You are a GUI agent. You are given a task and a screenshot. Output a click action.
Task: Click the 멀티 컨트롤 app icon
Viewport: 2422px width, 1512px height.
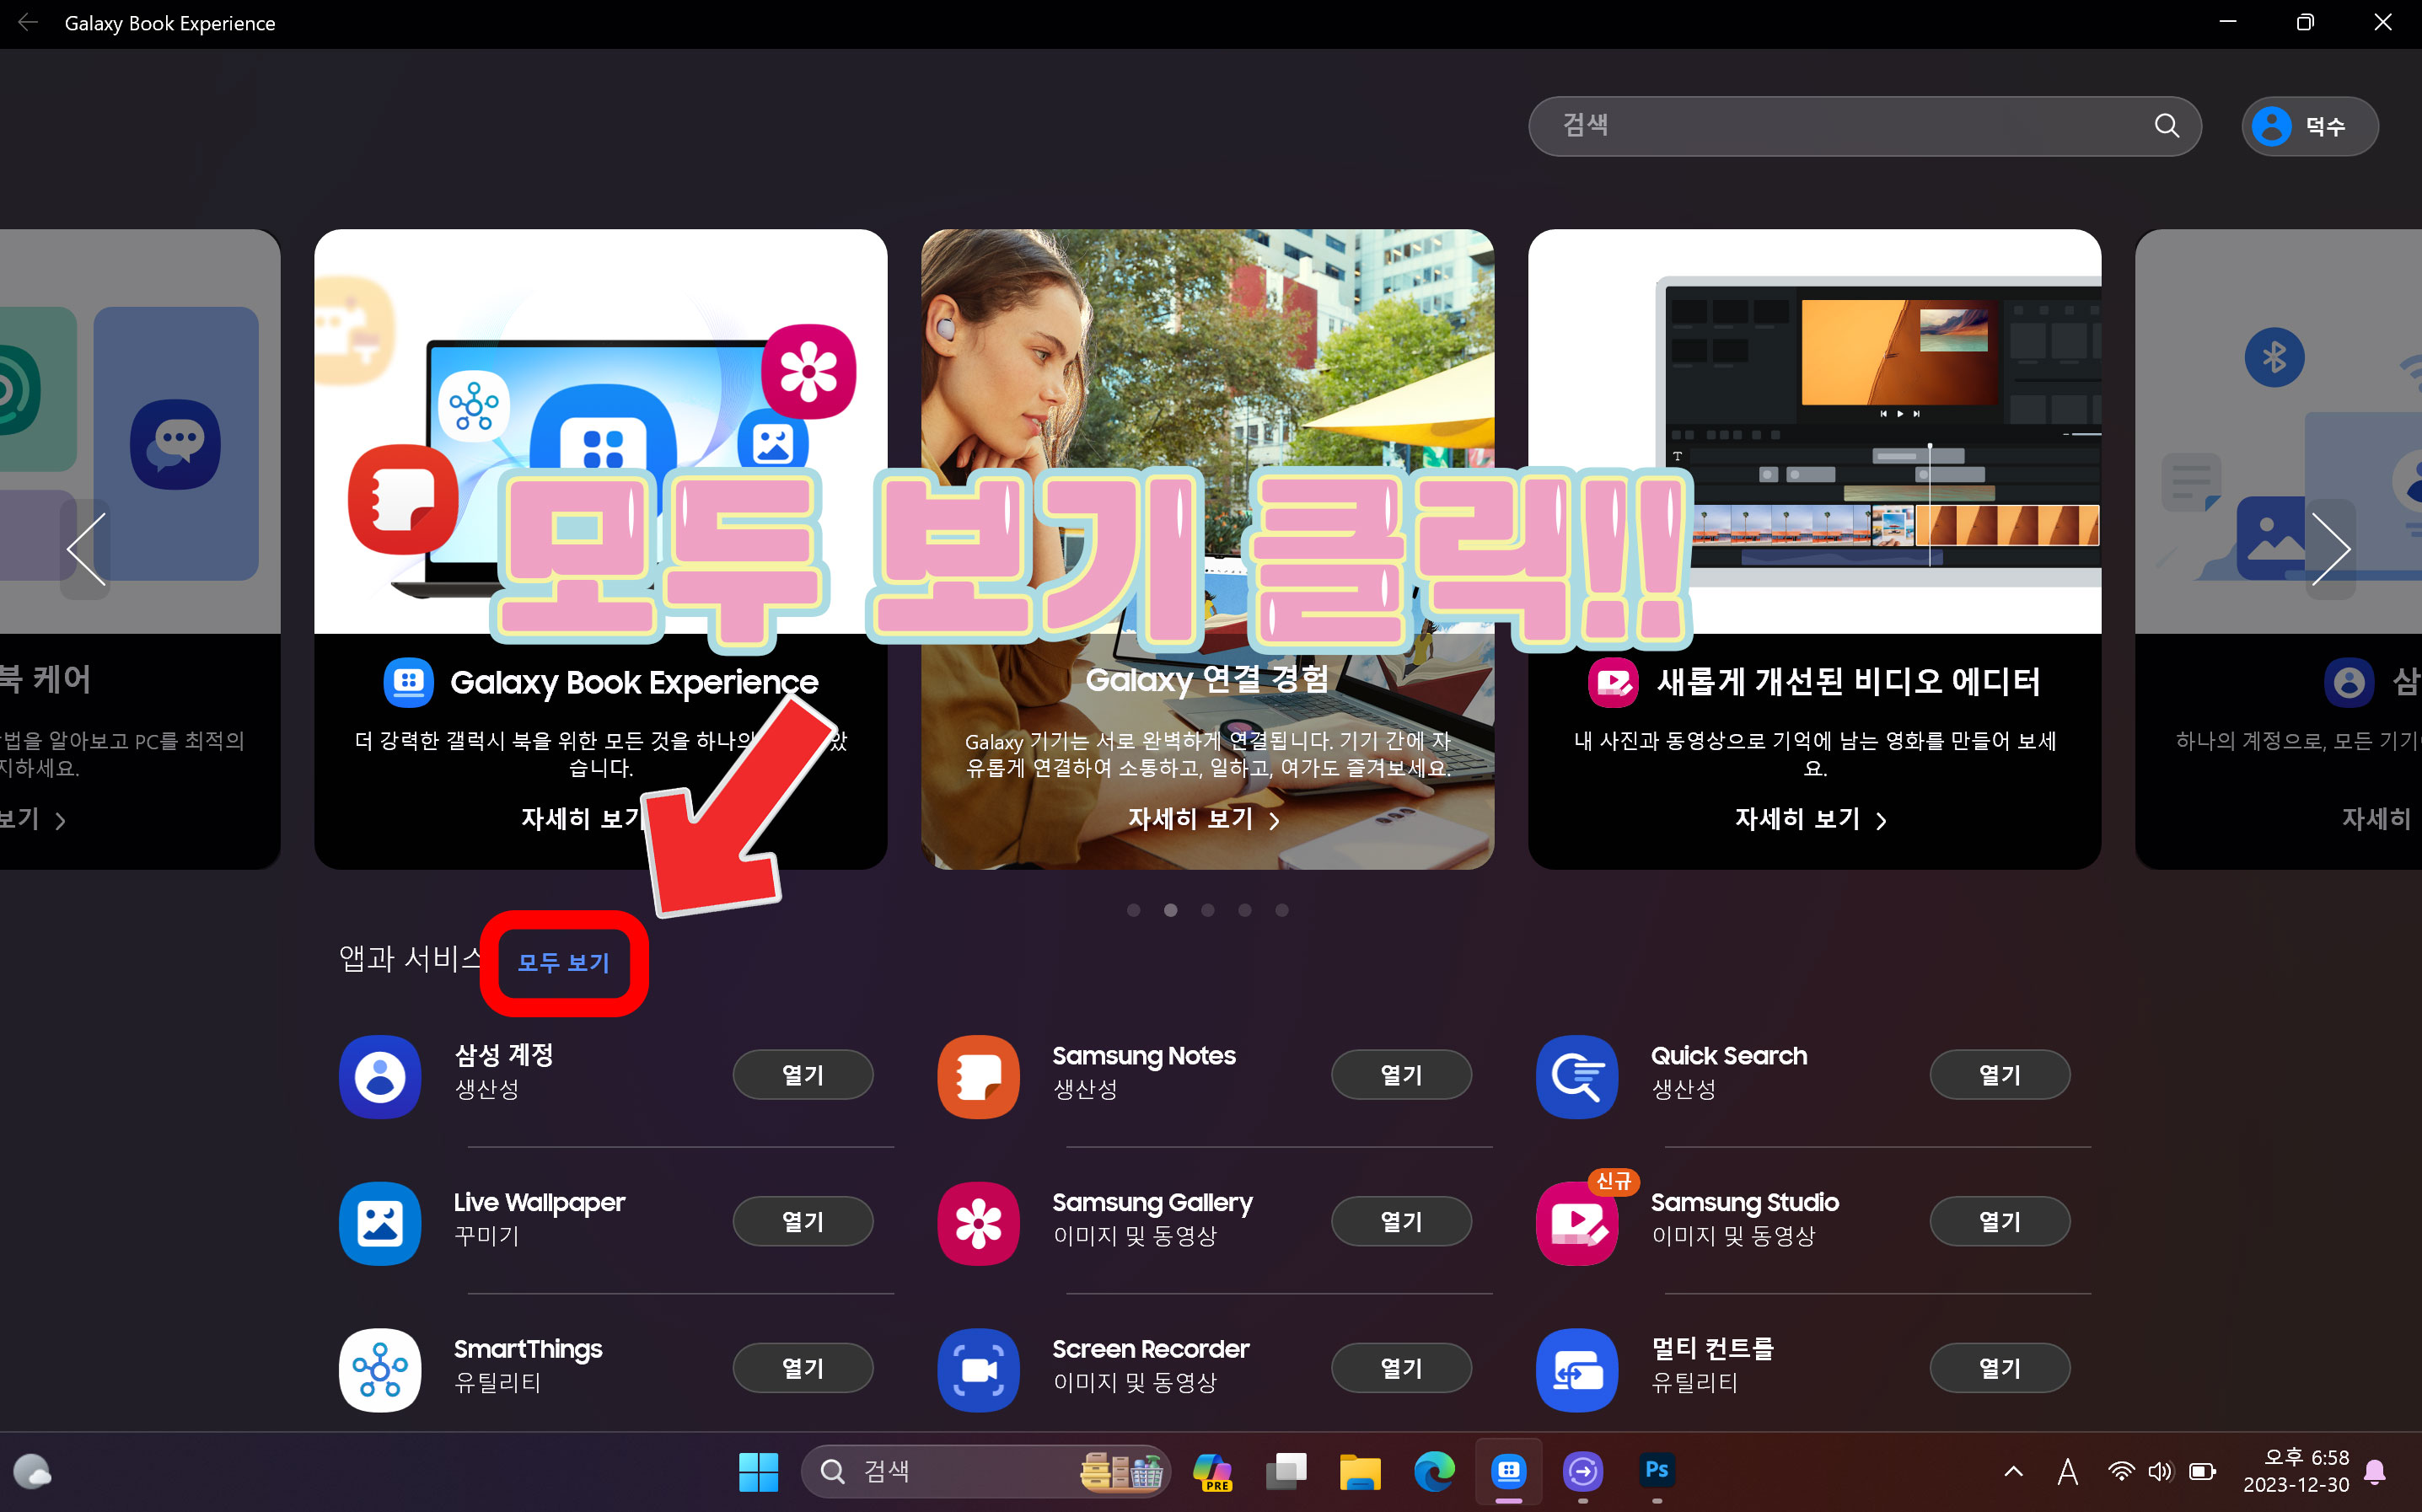coord(1576,1369)
